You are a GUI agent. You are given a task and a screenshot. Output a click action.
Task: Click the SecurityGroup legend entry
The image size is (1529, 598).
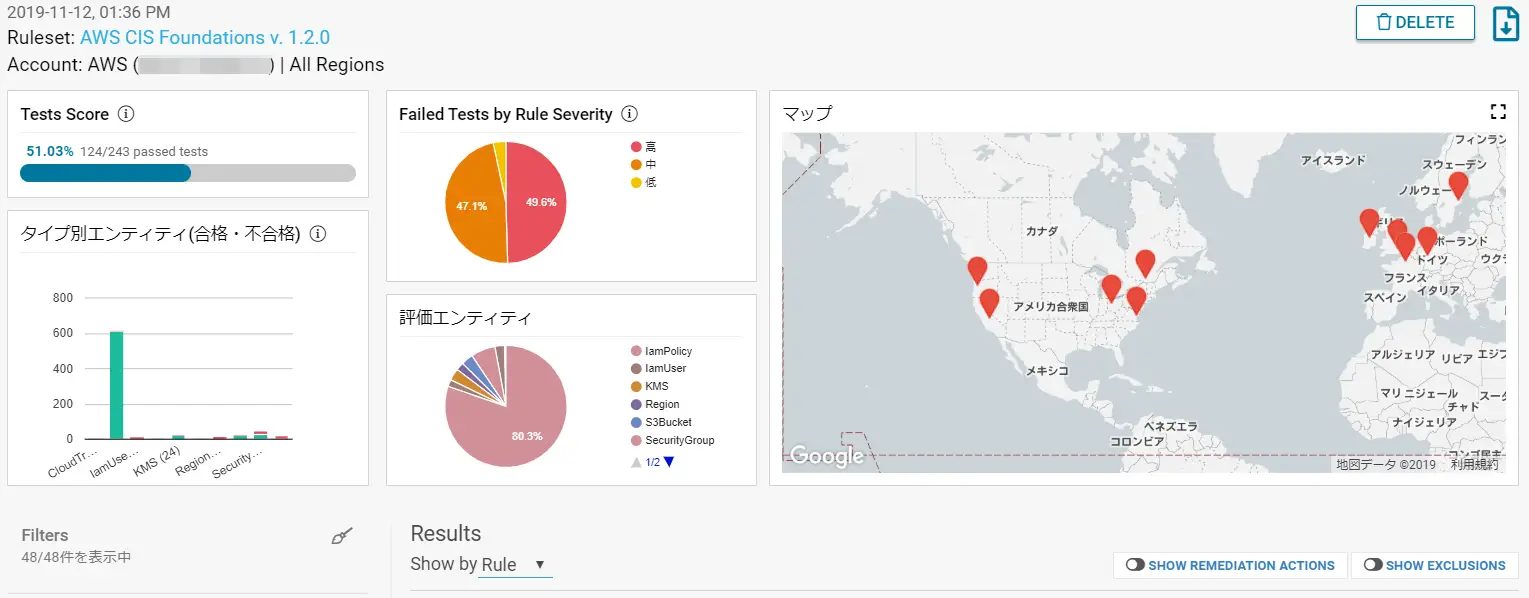[673, 440]
